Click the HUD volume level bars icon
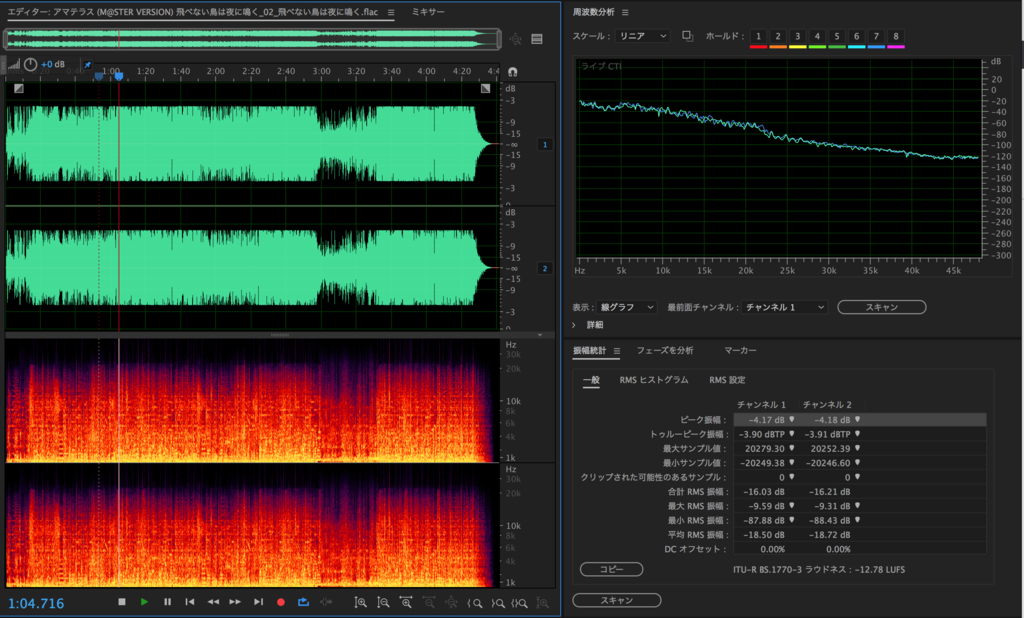 click(x=14, y=64)
